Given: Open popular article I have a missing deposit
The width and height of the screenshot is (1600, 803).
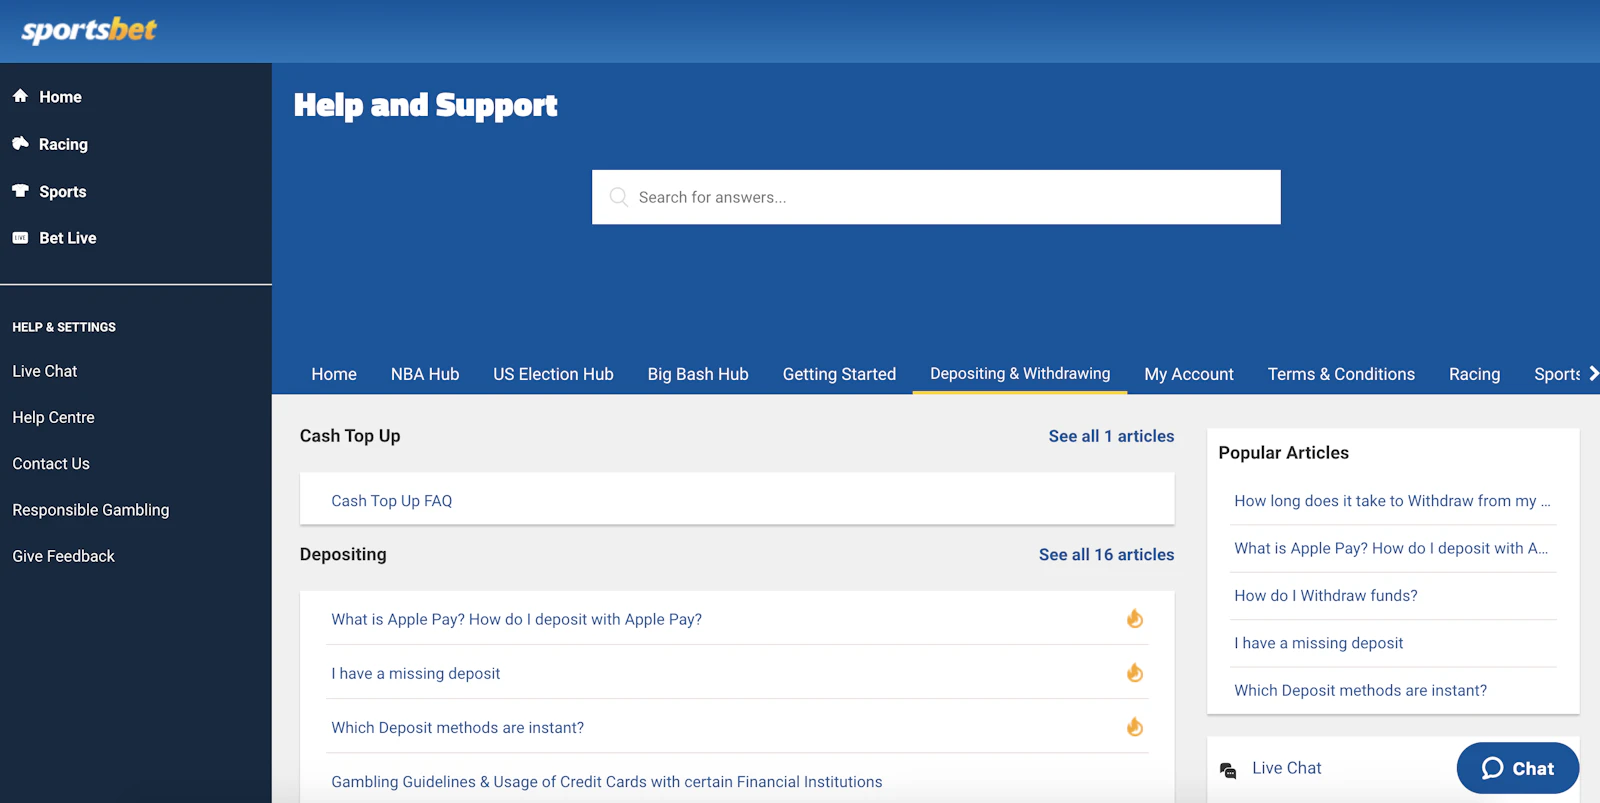Looking at the screenshot, I should (x=1319, y=643).
